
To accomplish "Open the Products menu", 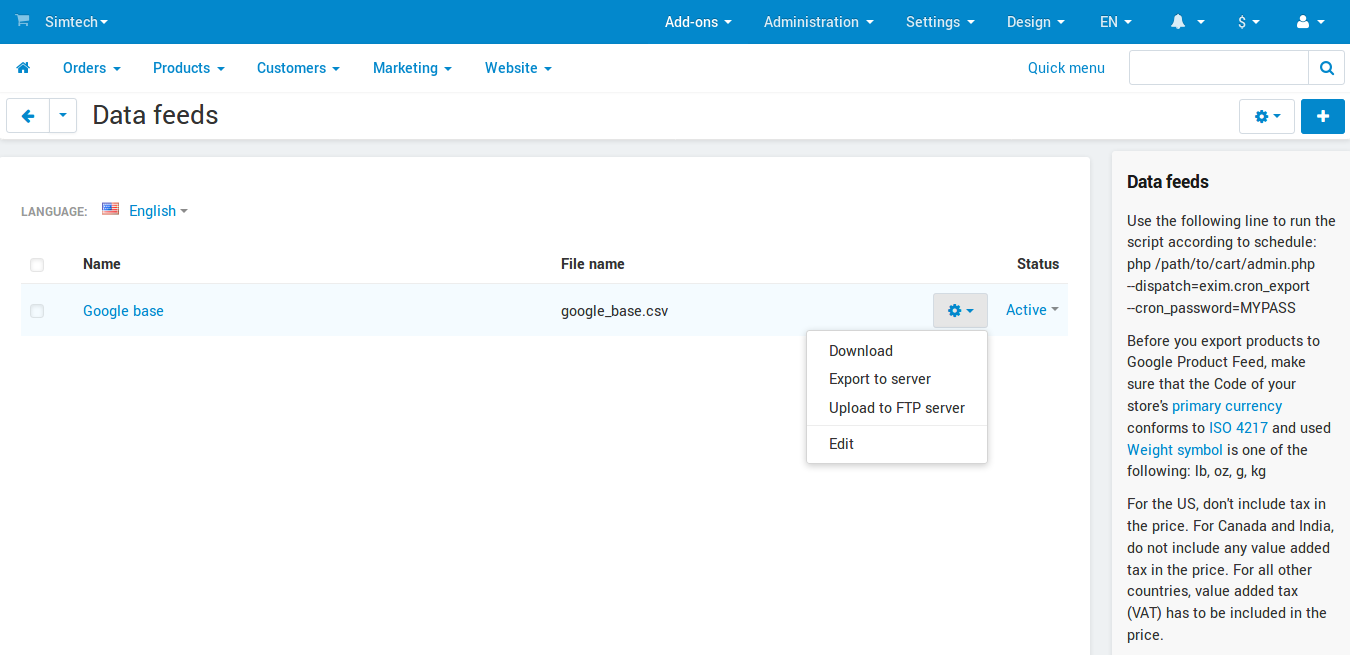I will point(189,68).
